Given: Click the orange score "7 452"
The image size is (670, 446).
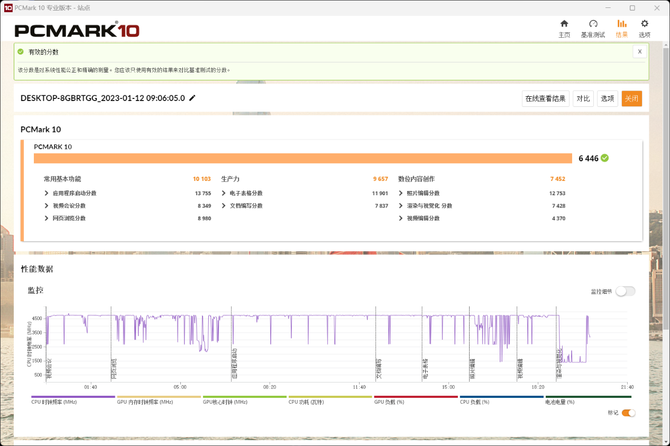Looking at the screenshot, I should coord(558,179).
